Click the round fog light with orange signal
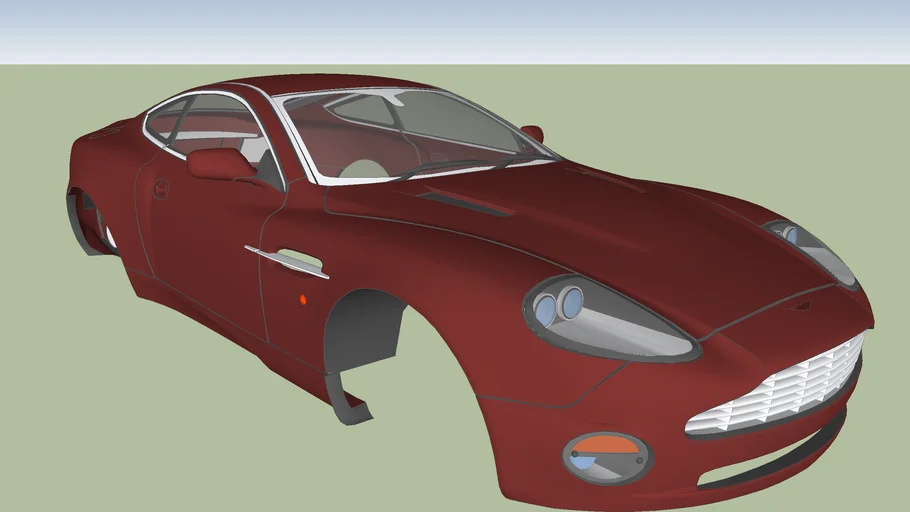 point(606,455)
